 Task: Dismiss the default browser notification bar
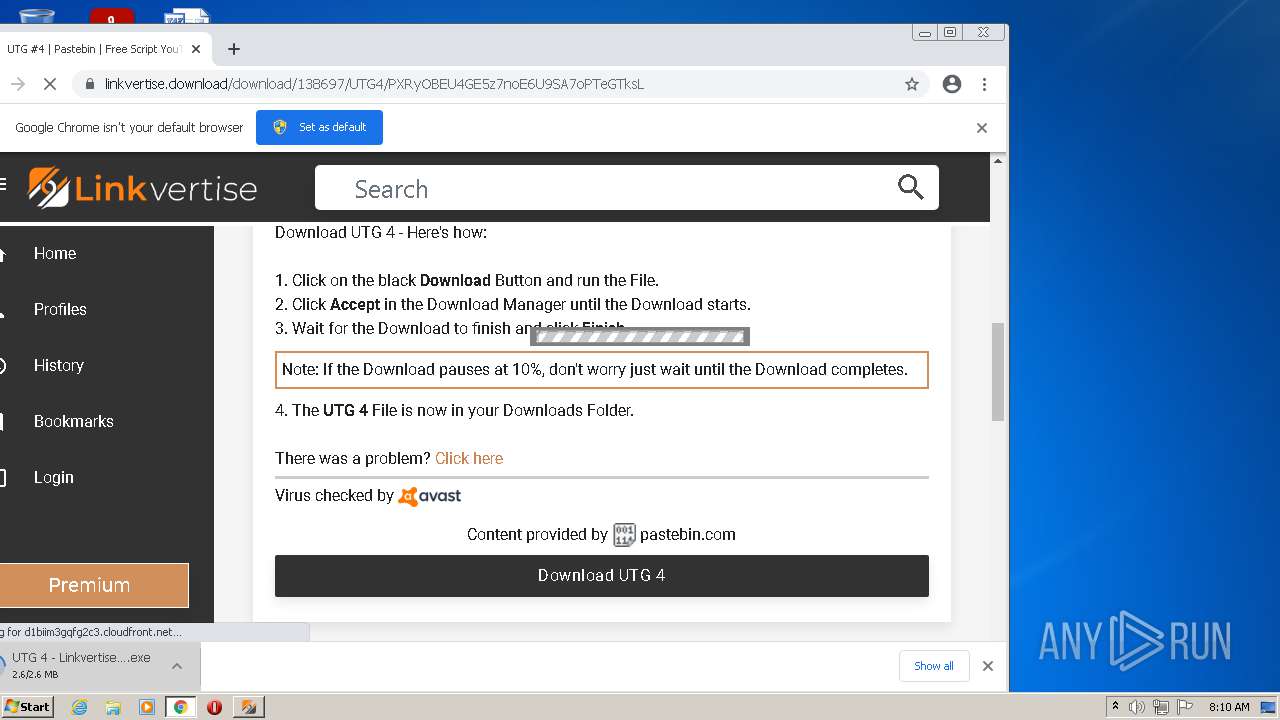tap(981, 127)
